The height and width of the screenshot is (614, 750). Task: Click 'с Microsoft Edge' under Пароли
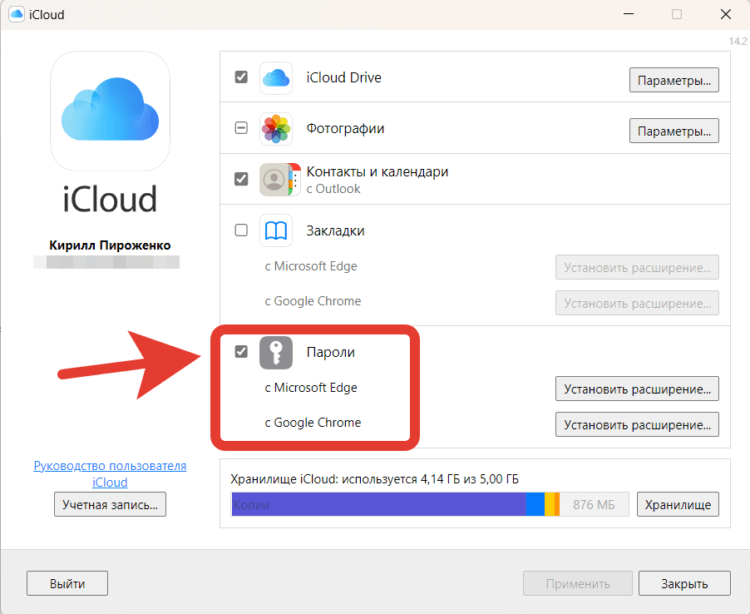click(x=311, y=387)
